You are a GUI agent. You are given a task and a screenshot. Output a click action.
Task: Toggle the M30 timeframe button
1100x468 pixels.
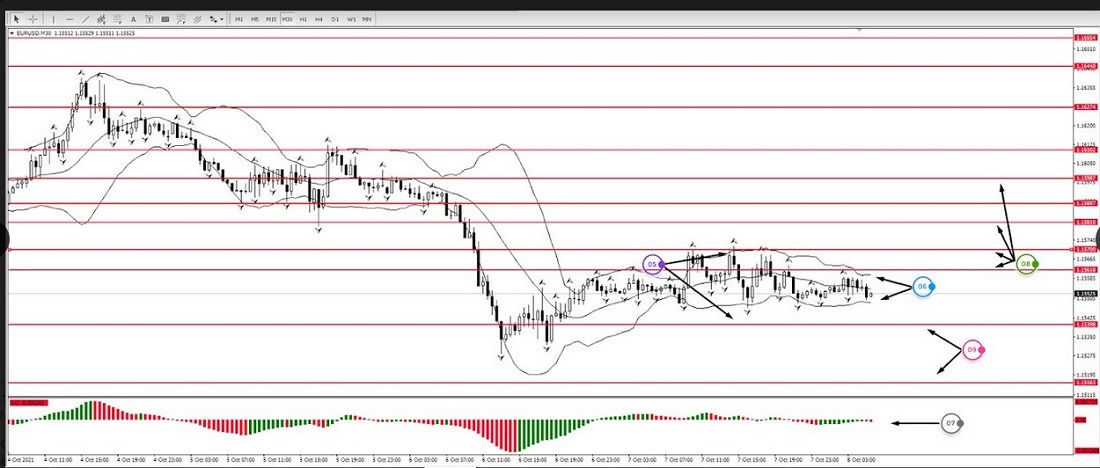287,19
